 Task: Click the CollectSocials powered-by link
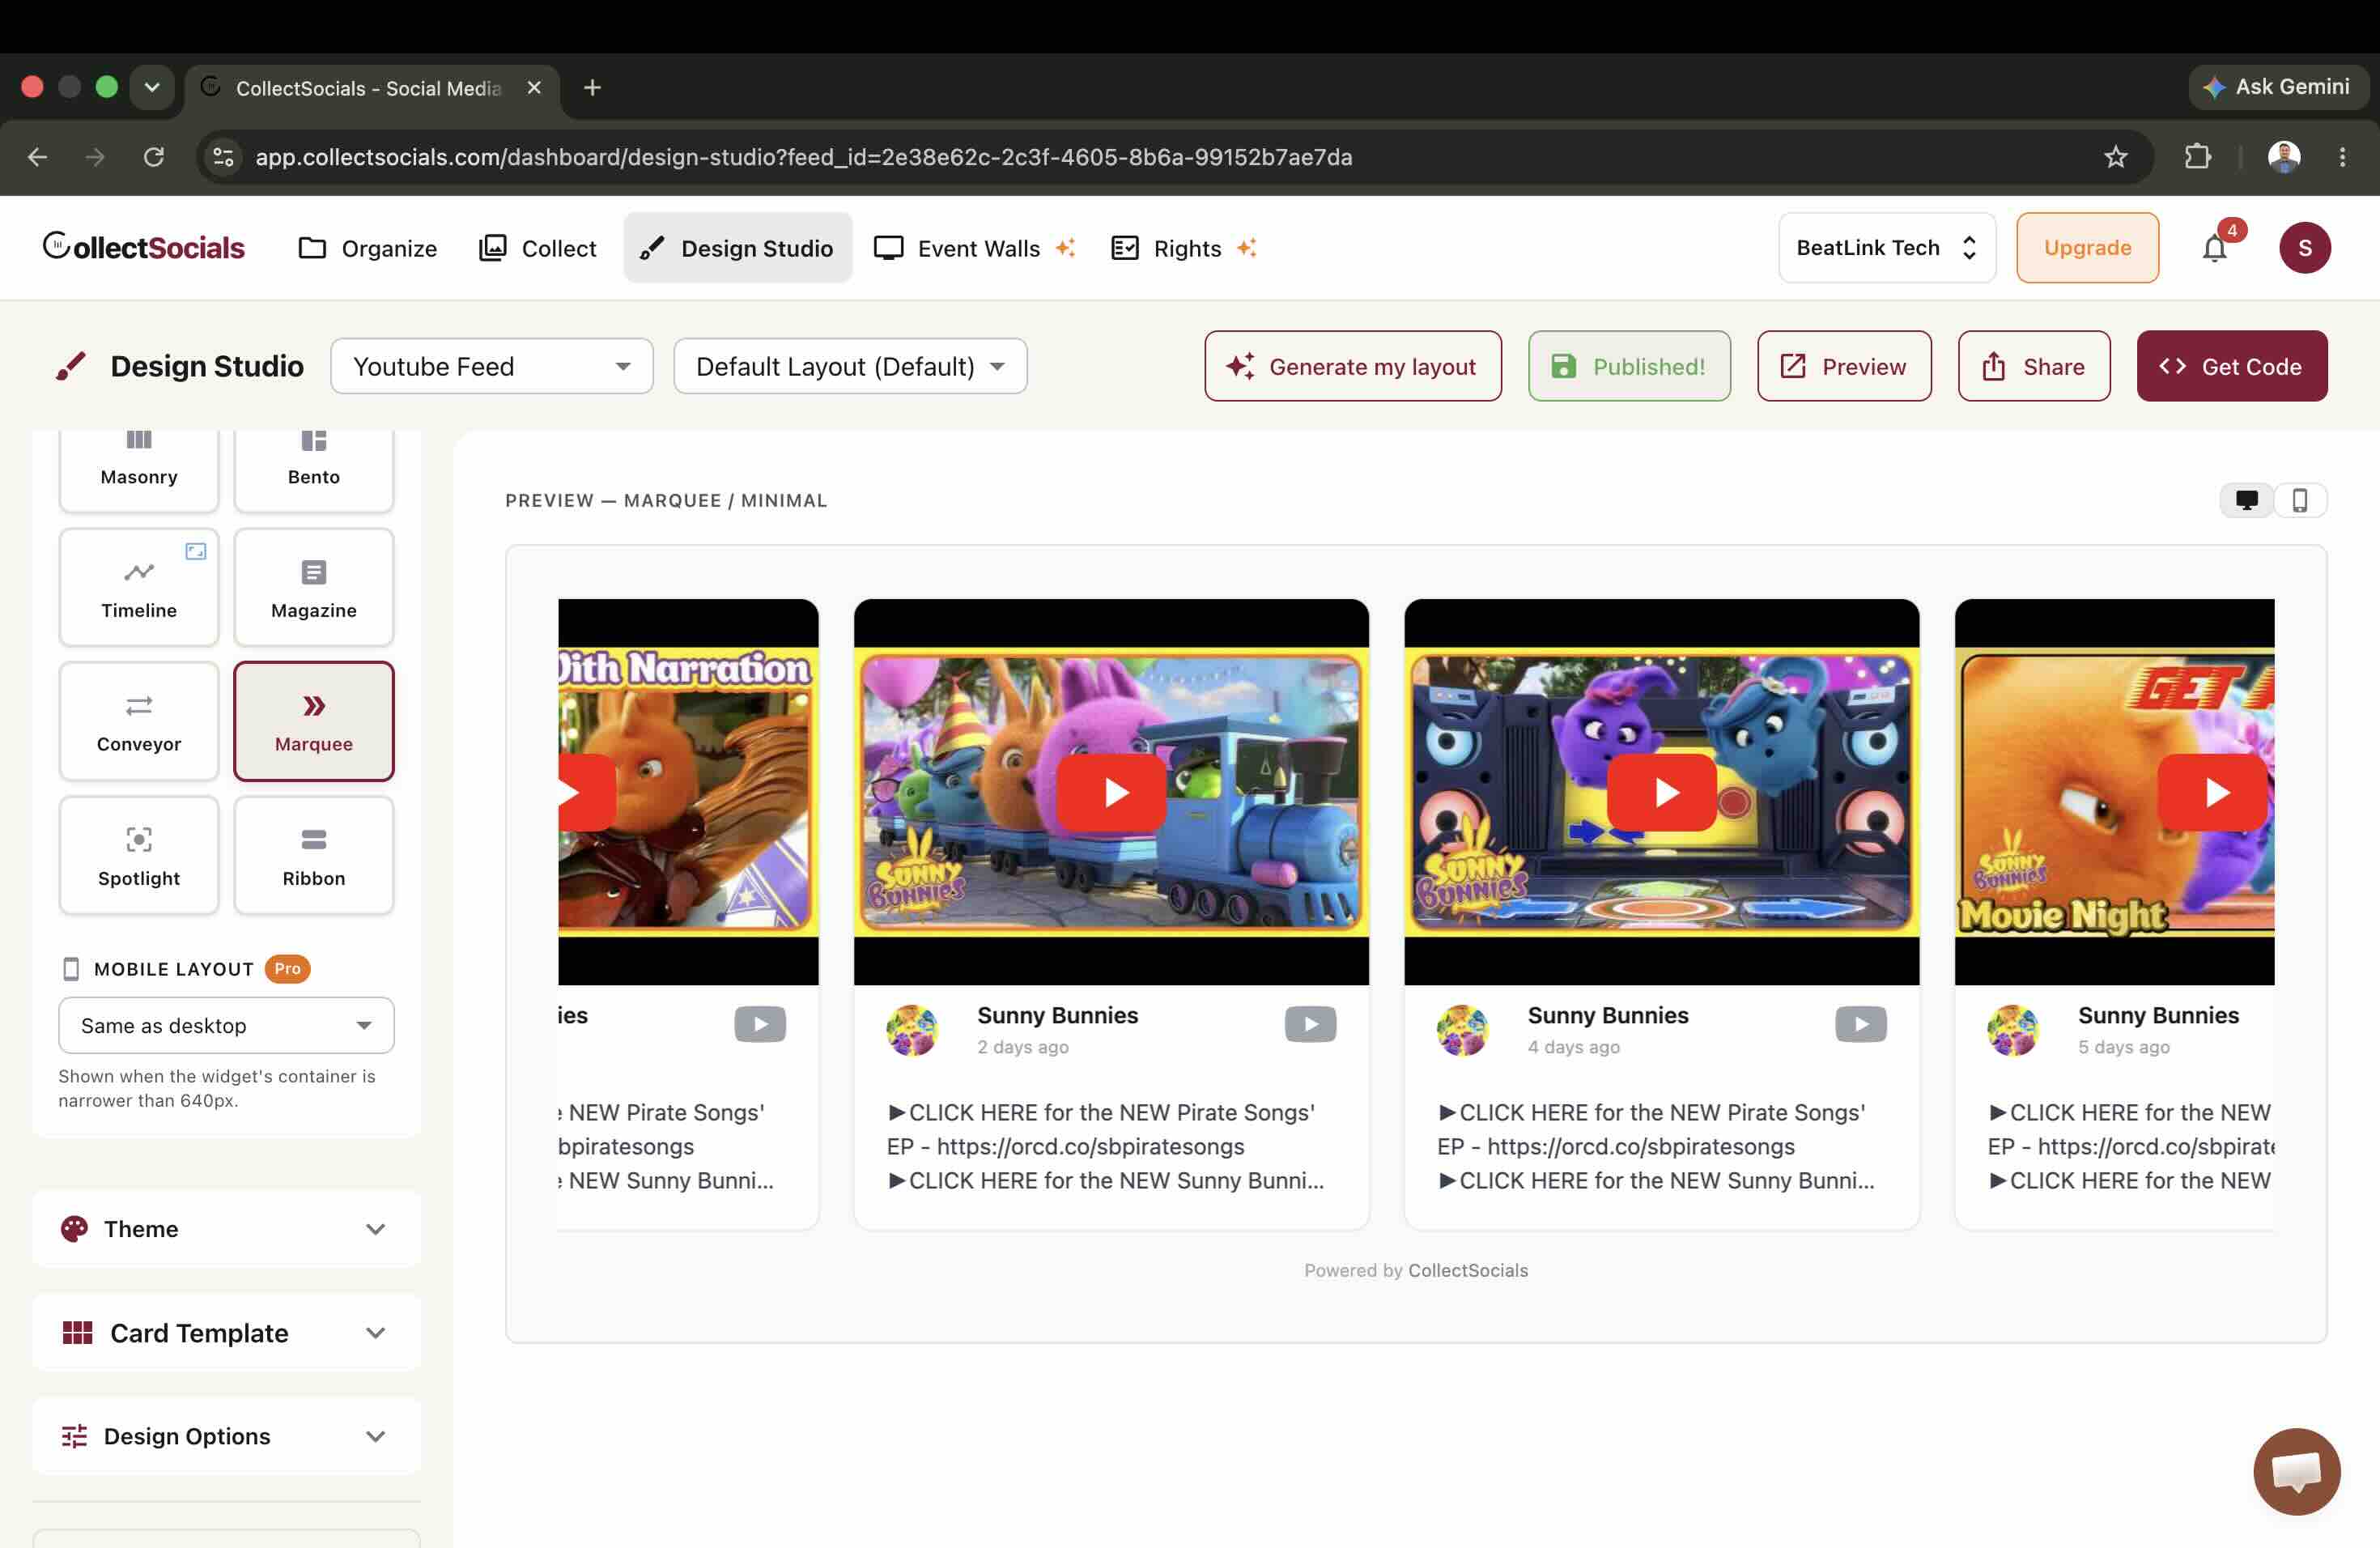click(1467, 1270)
